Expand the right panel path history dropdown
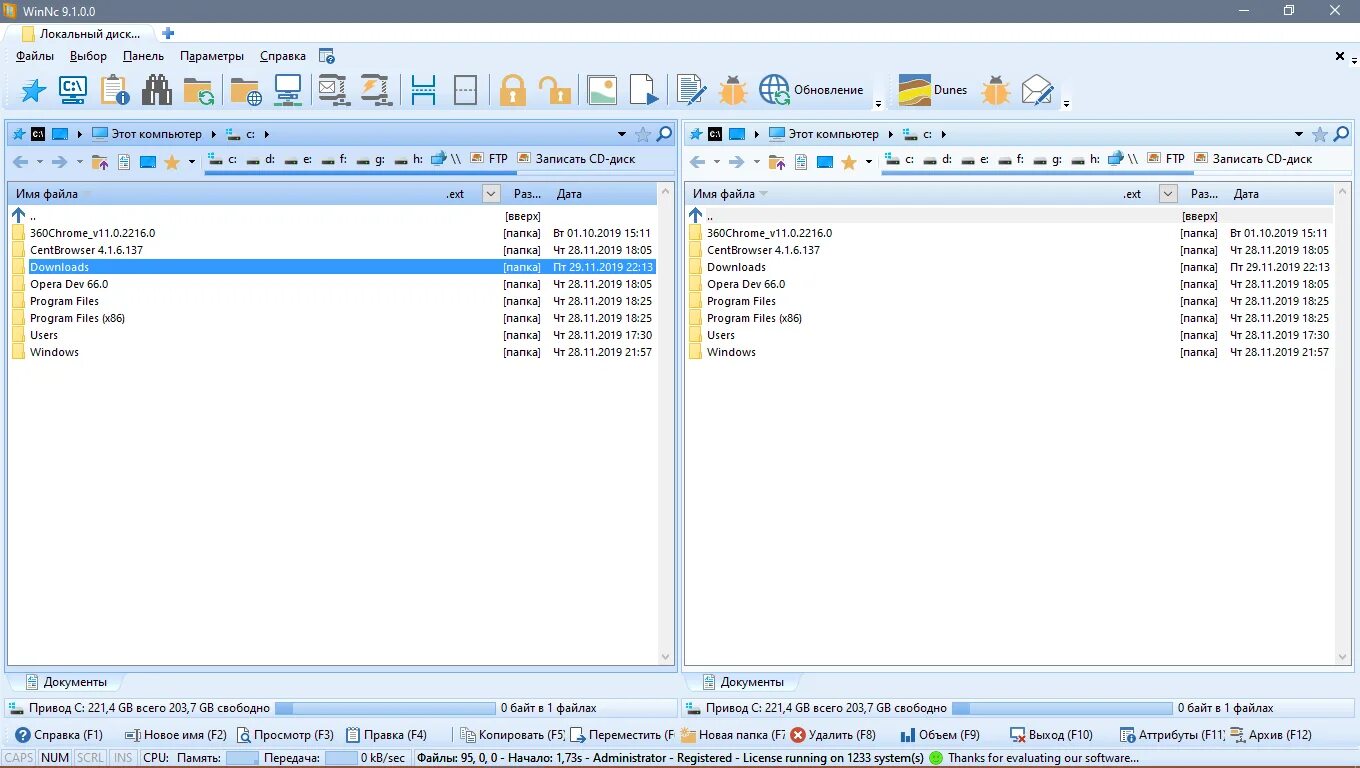 click(1299, 134)
